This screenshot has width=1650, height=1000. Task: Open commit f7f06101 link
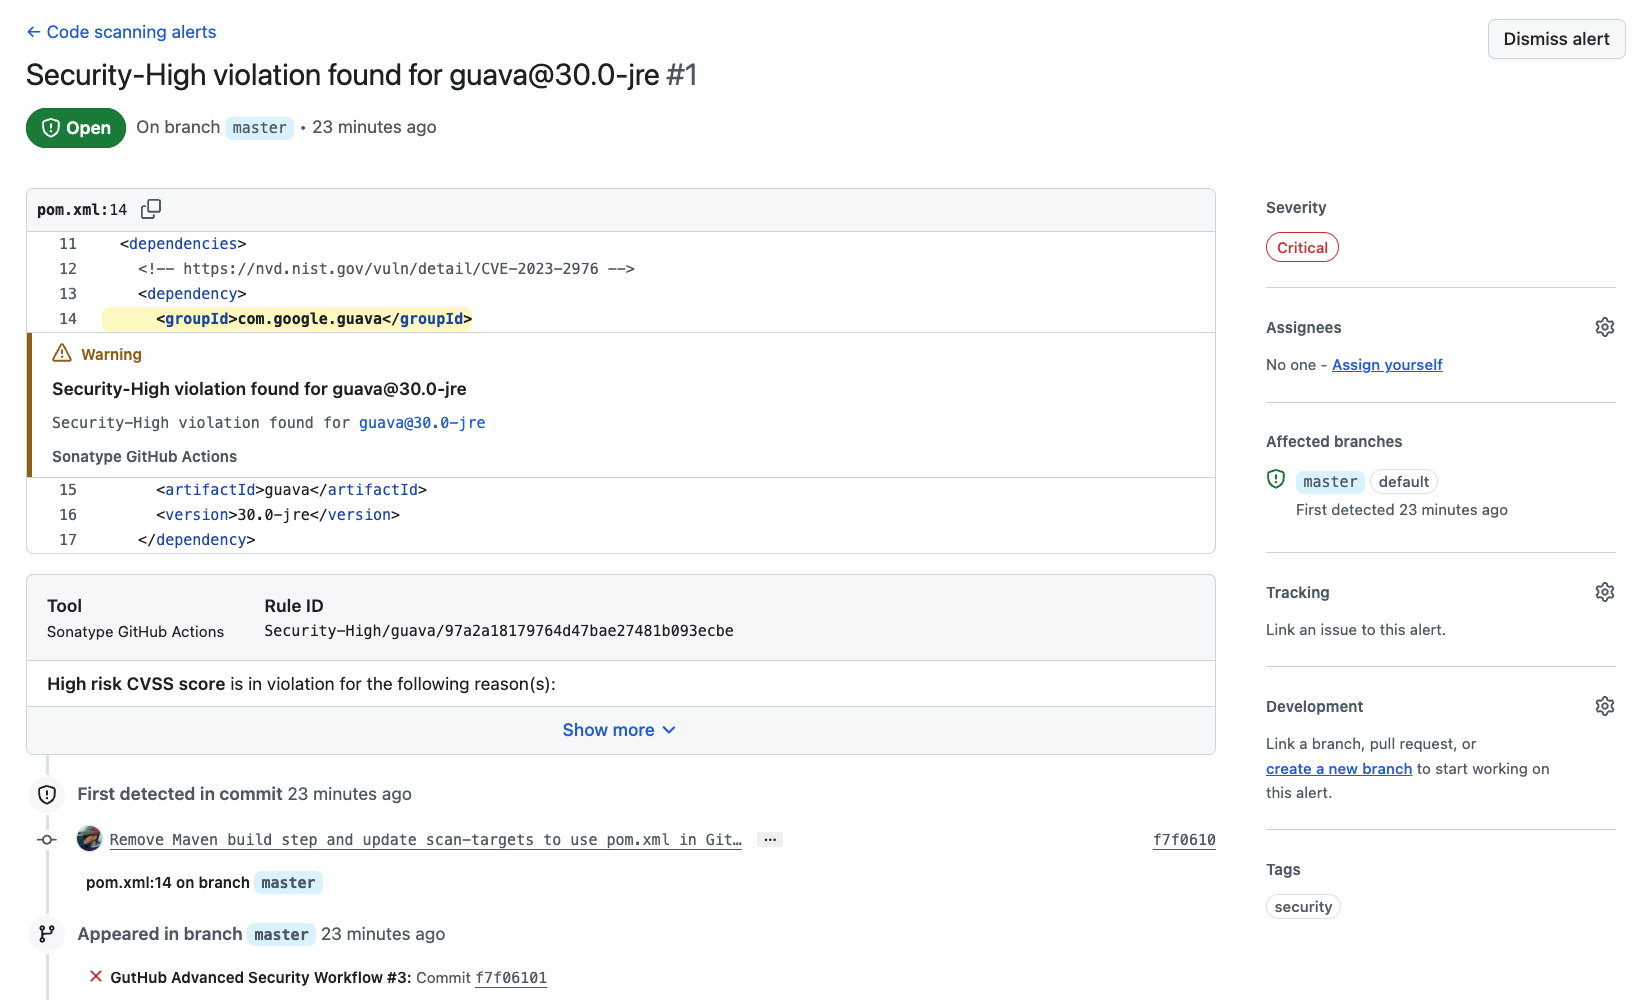coord(511,978)
